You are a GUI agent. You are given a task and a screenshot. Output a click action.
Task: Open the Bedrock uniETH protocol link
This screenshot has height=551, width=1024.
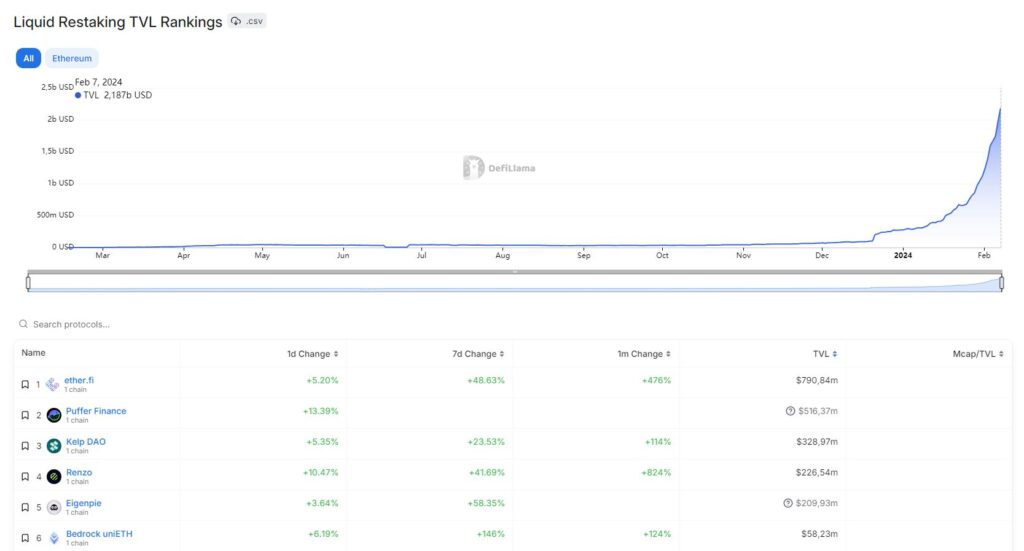coord(99,533)
